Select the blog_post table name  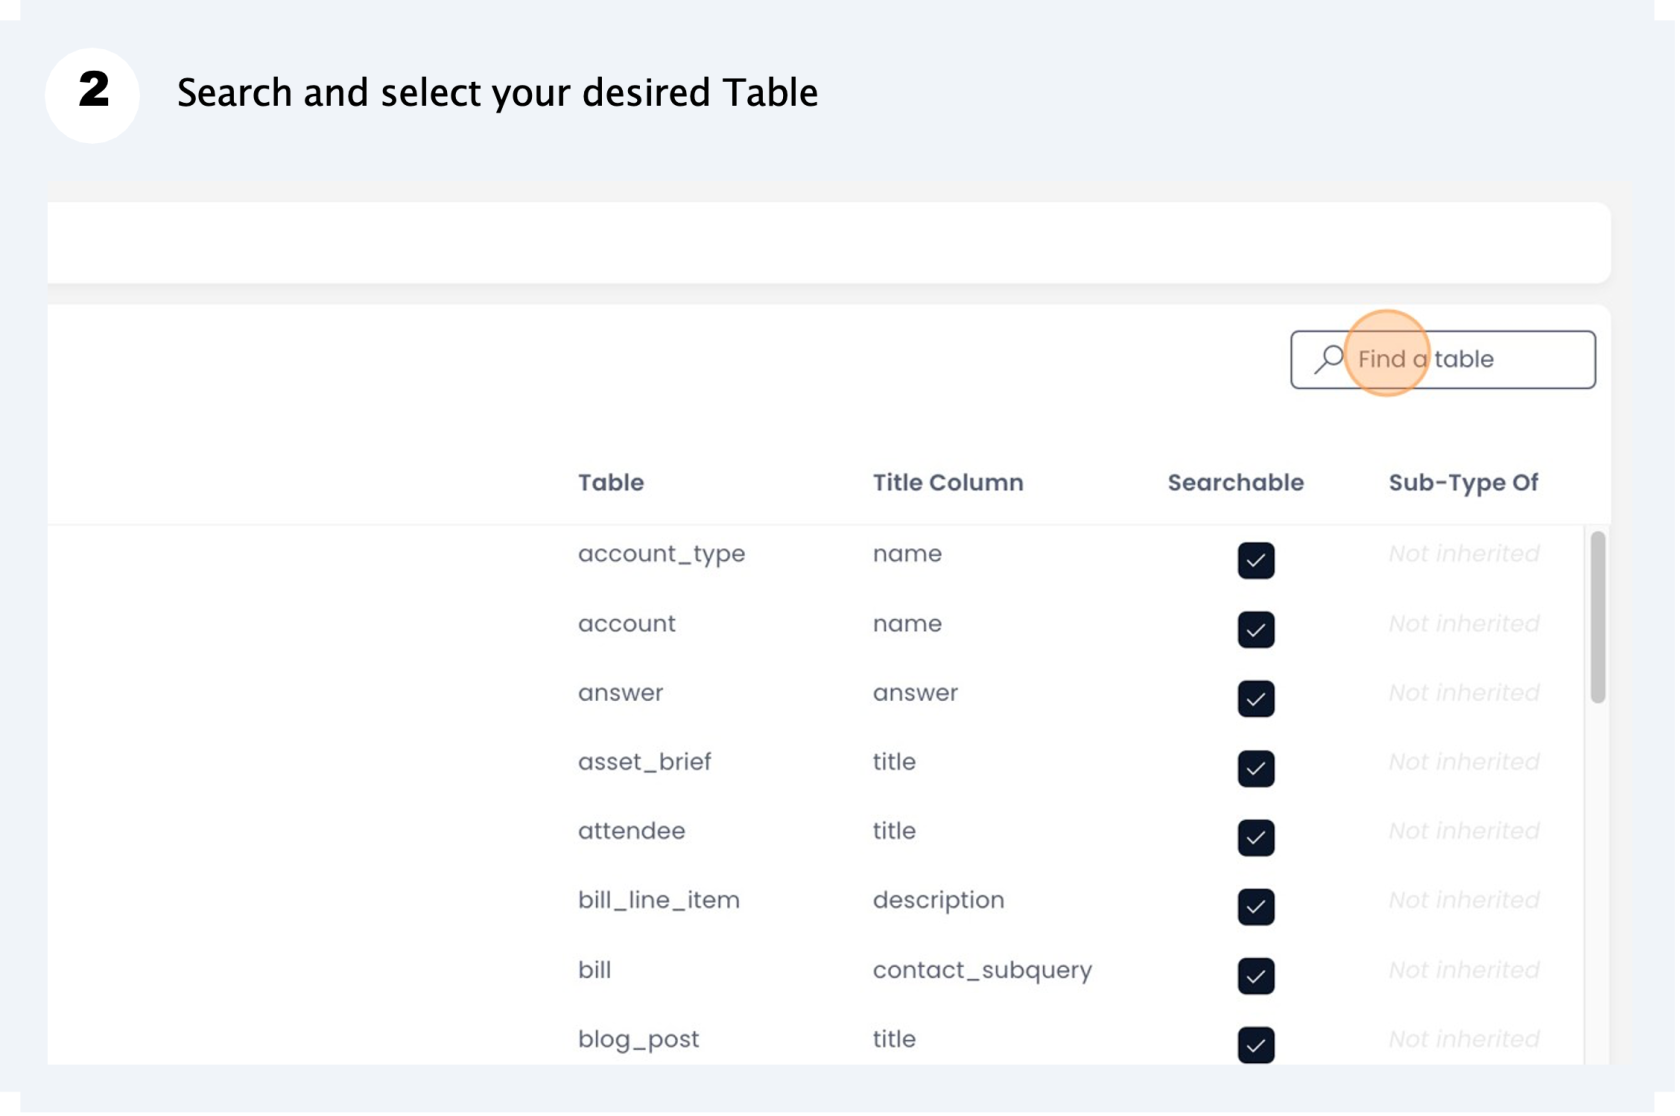coord(640,1041)
